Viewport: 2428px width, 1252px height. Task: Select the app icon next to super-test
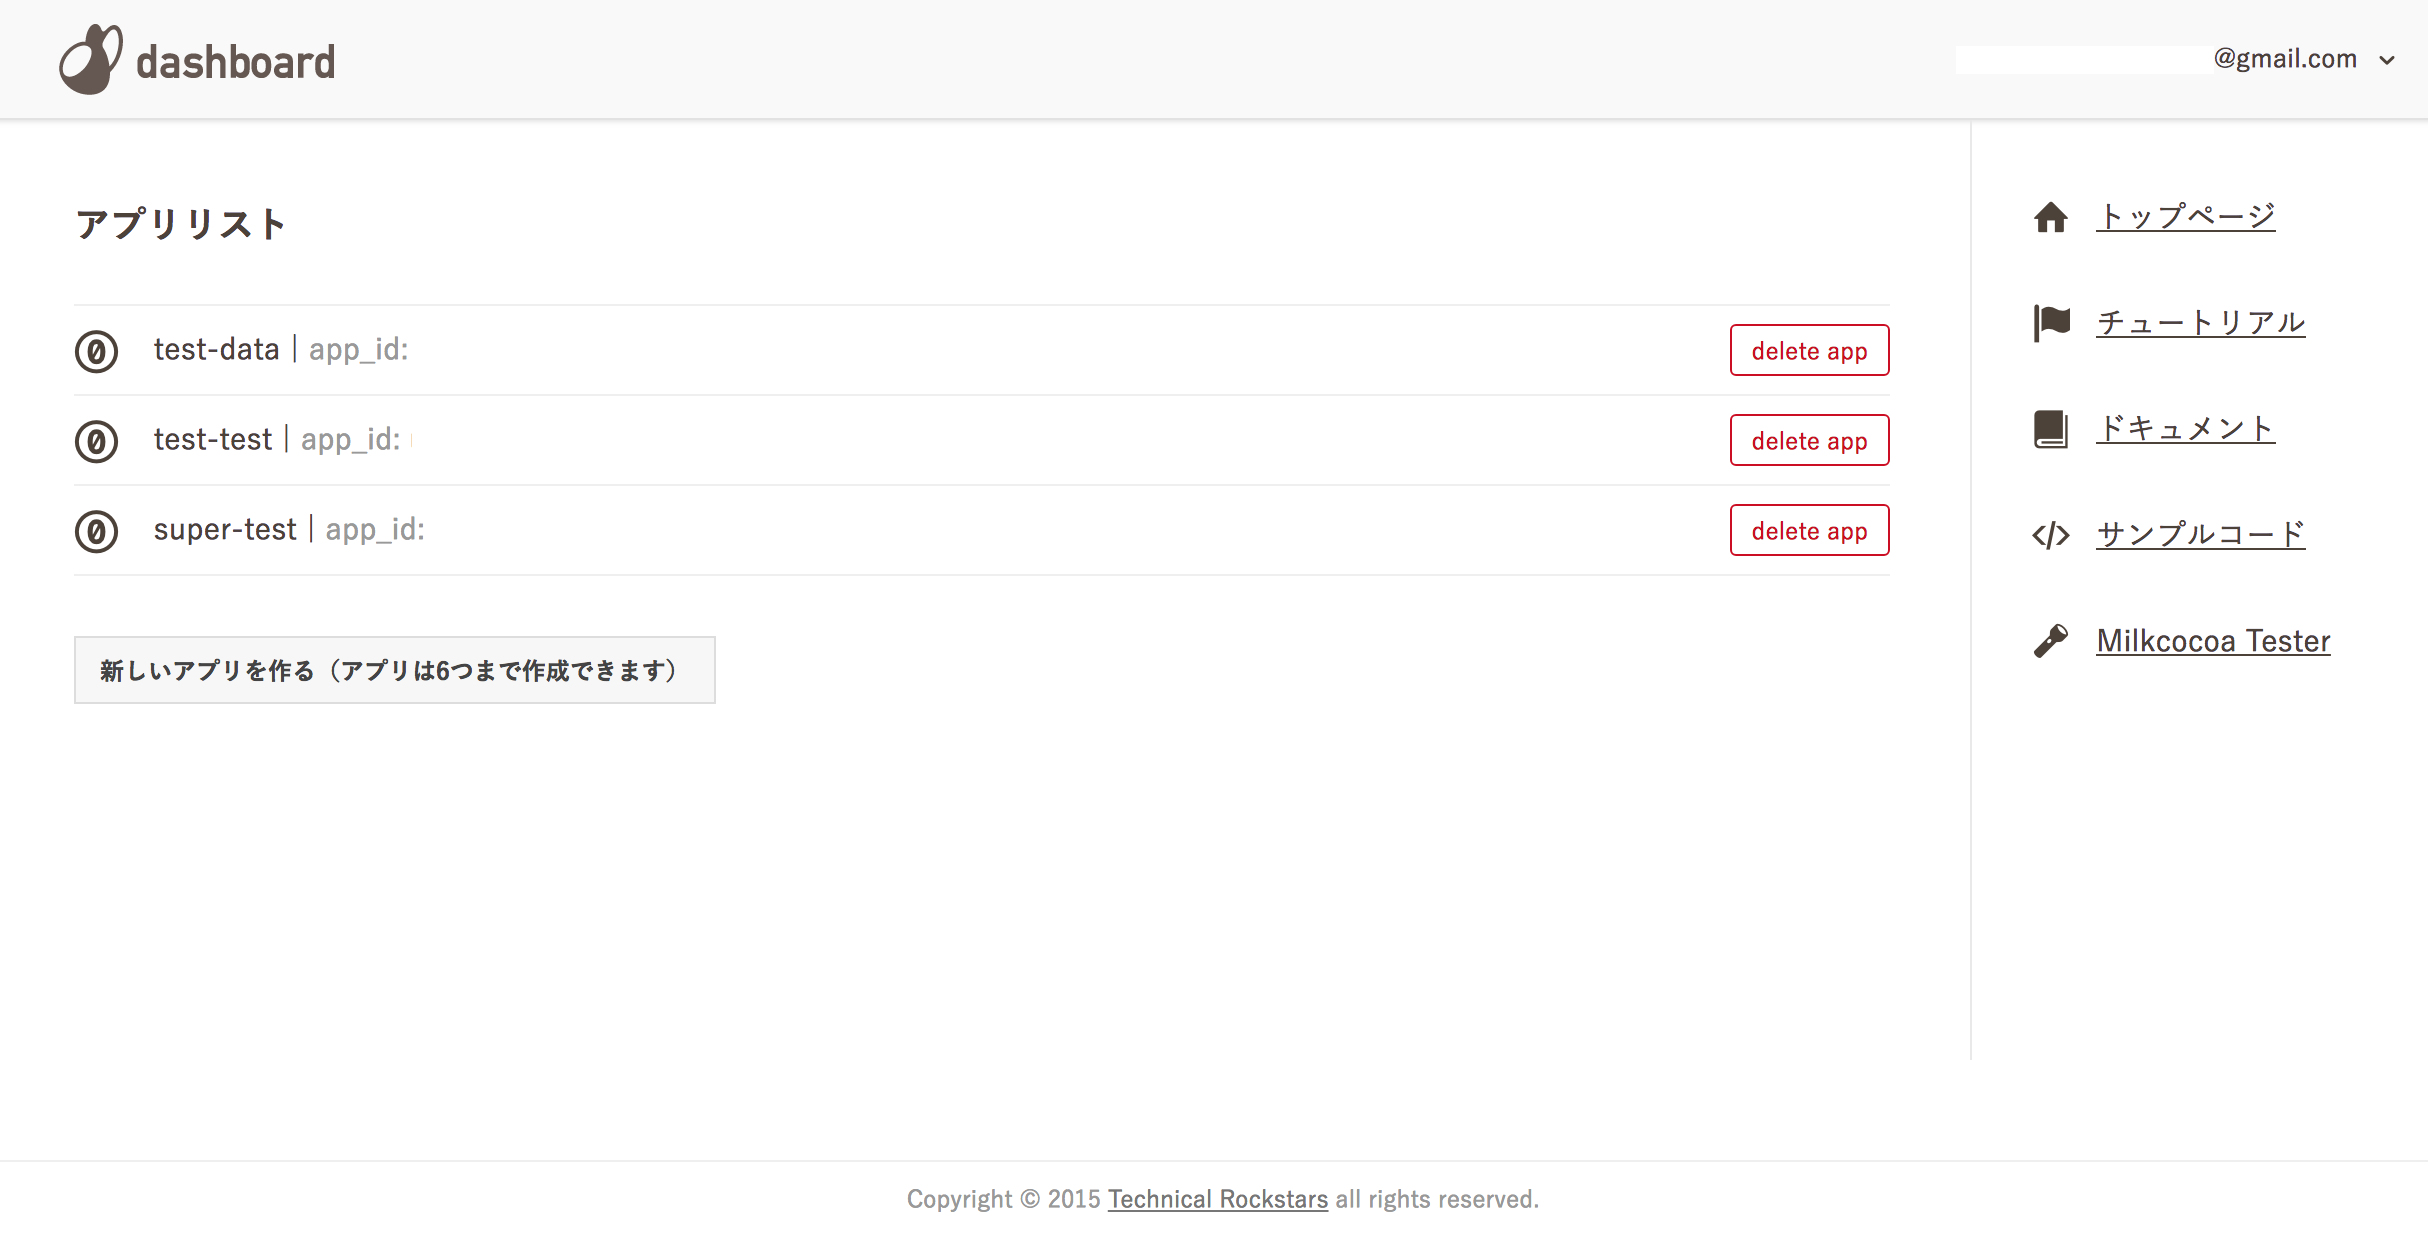[x=97, y=531]
